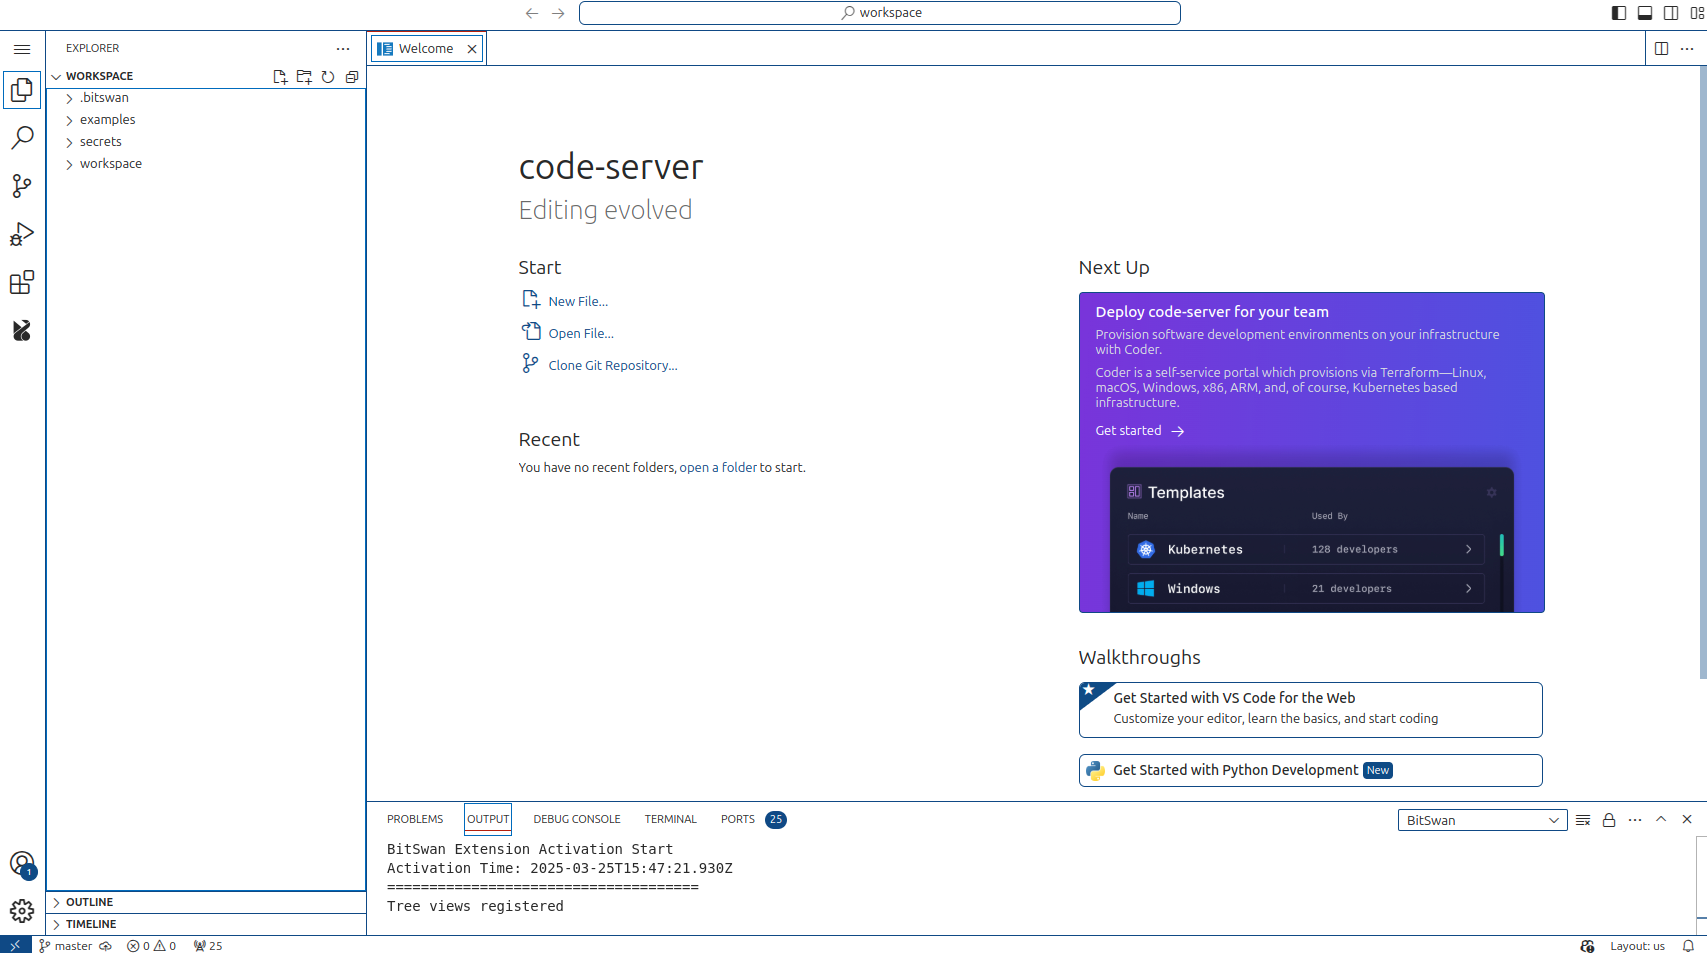Click the open a folder link

(718, 468)
